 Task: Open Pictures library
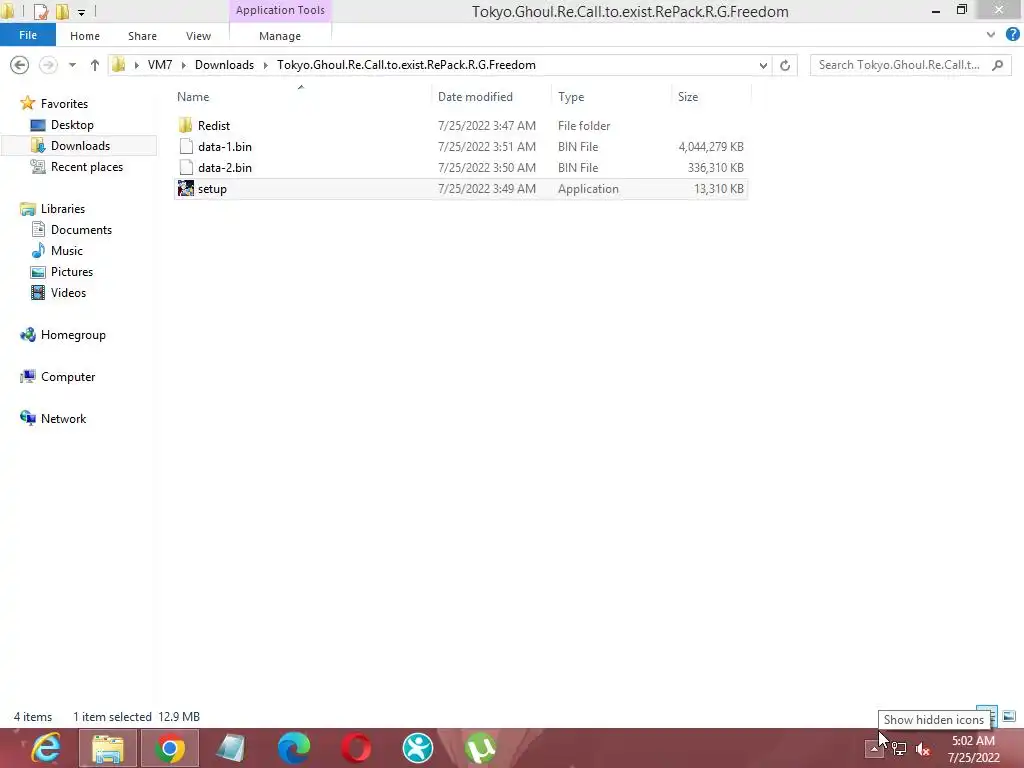pyautogui.click(x=72, y=272)
